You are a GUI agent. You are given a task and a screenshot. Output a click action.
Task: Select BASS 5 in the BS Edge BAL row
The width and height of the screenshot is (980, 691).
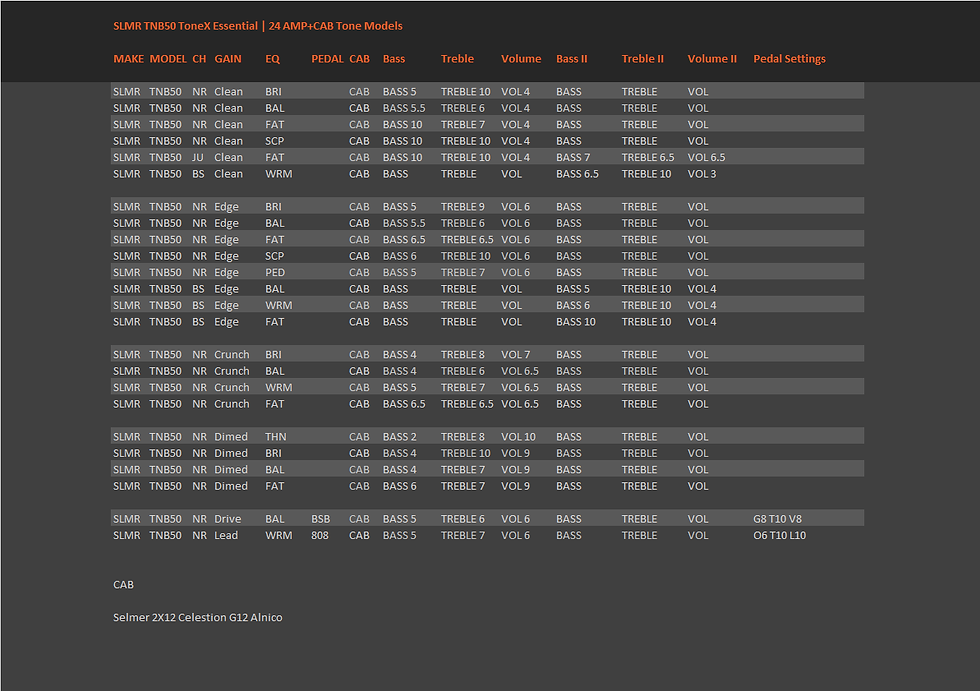point(572,289)
